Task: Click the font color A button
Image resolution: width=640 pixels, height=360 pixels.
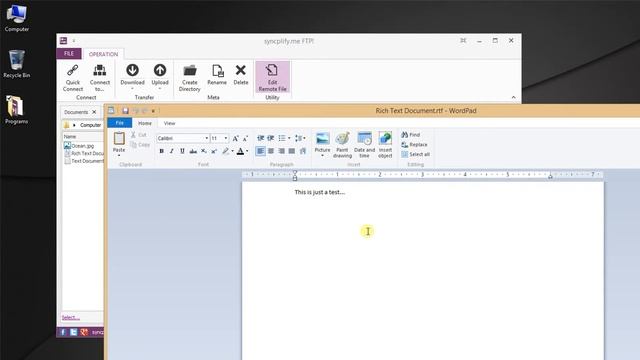Action: coord(240,151)
